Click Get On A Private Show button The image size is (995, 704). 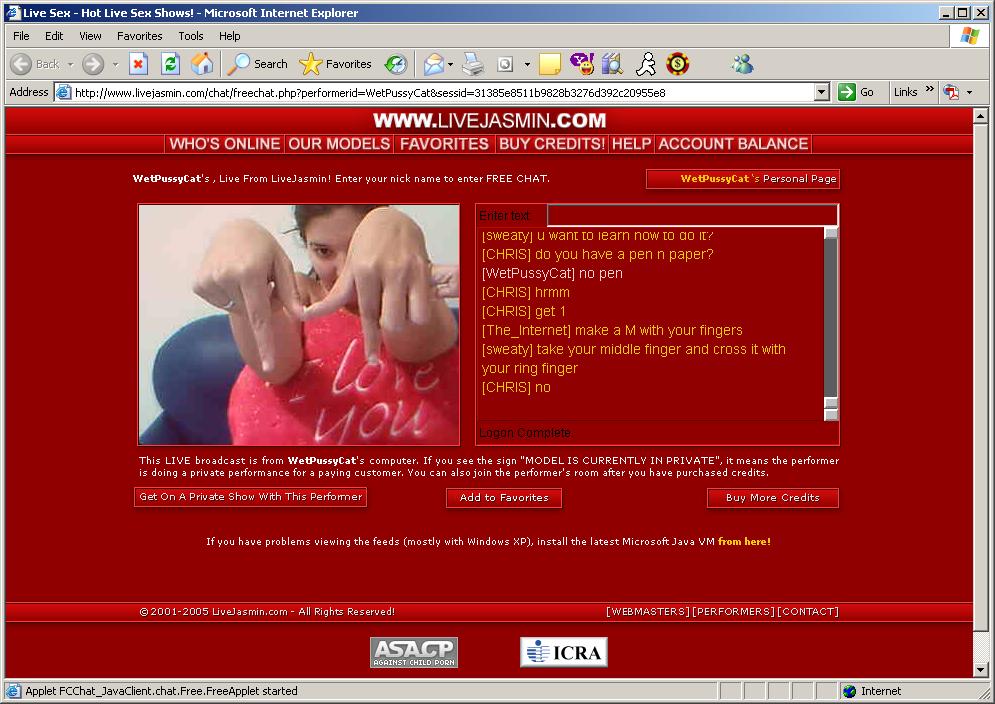(251, 497)
